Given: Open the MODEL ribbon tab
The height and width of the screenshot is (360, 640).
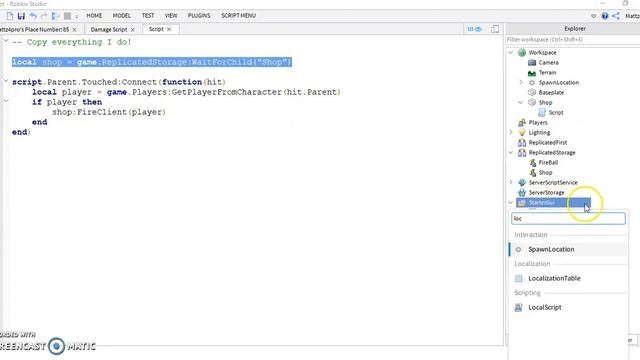Looking at the screenshot, I should (122, 16).
